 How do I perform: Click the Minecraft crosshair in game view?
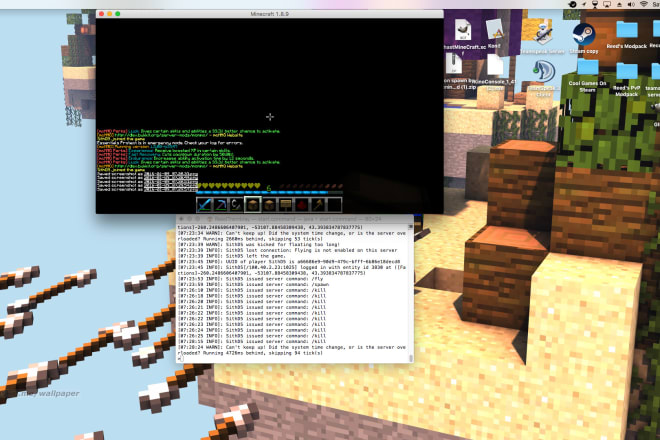click(x=270, y=117)
